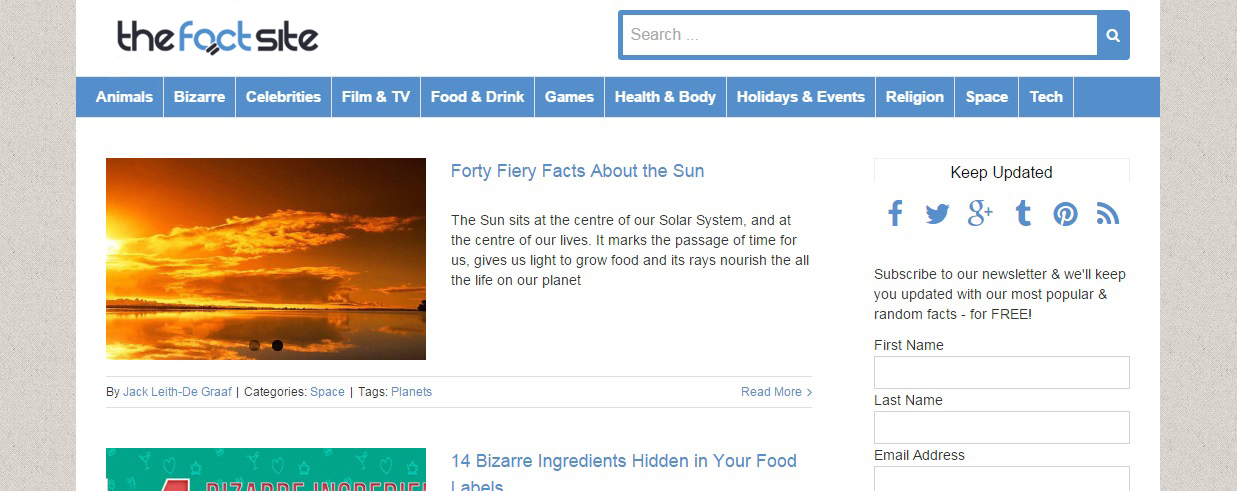
Task: Click the Search text field
Action: click(860, 35)
